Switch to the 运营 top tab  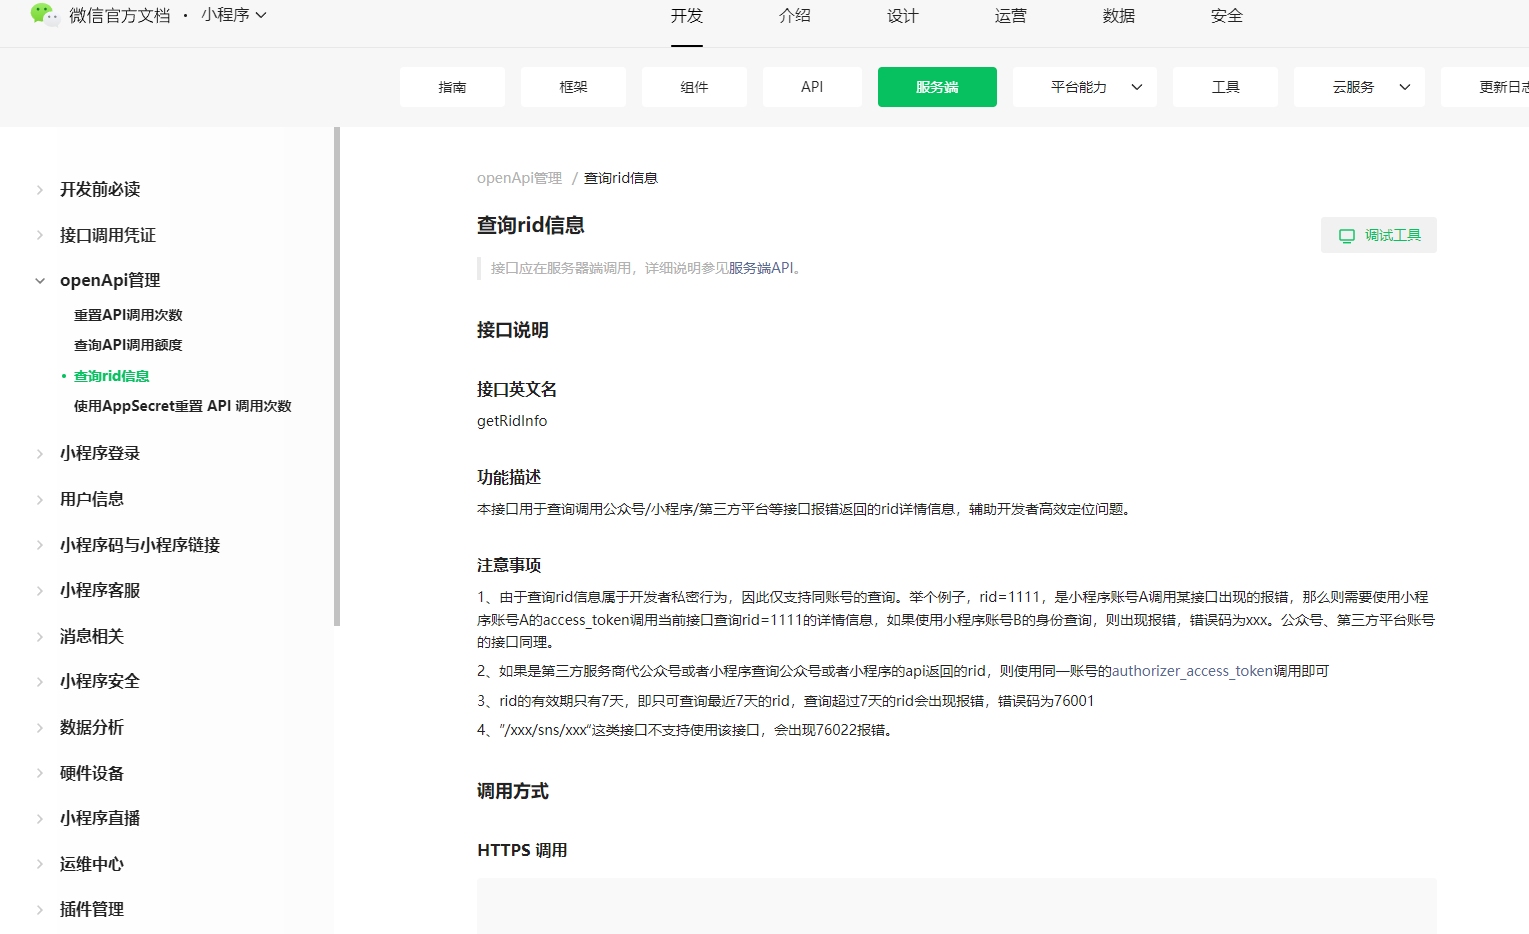click(1011, 16)
